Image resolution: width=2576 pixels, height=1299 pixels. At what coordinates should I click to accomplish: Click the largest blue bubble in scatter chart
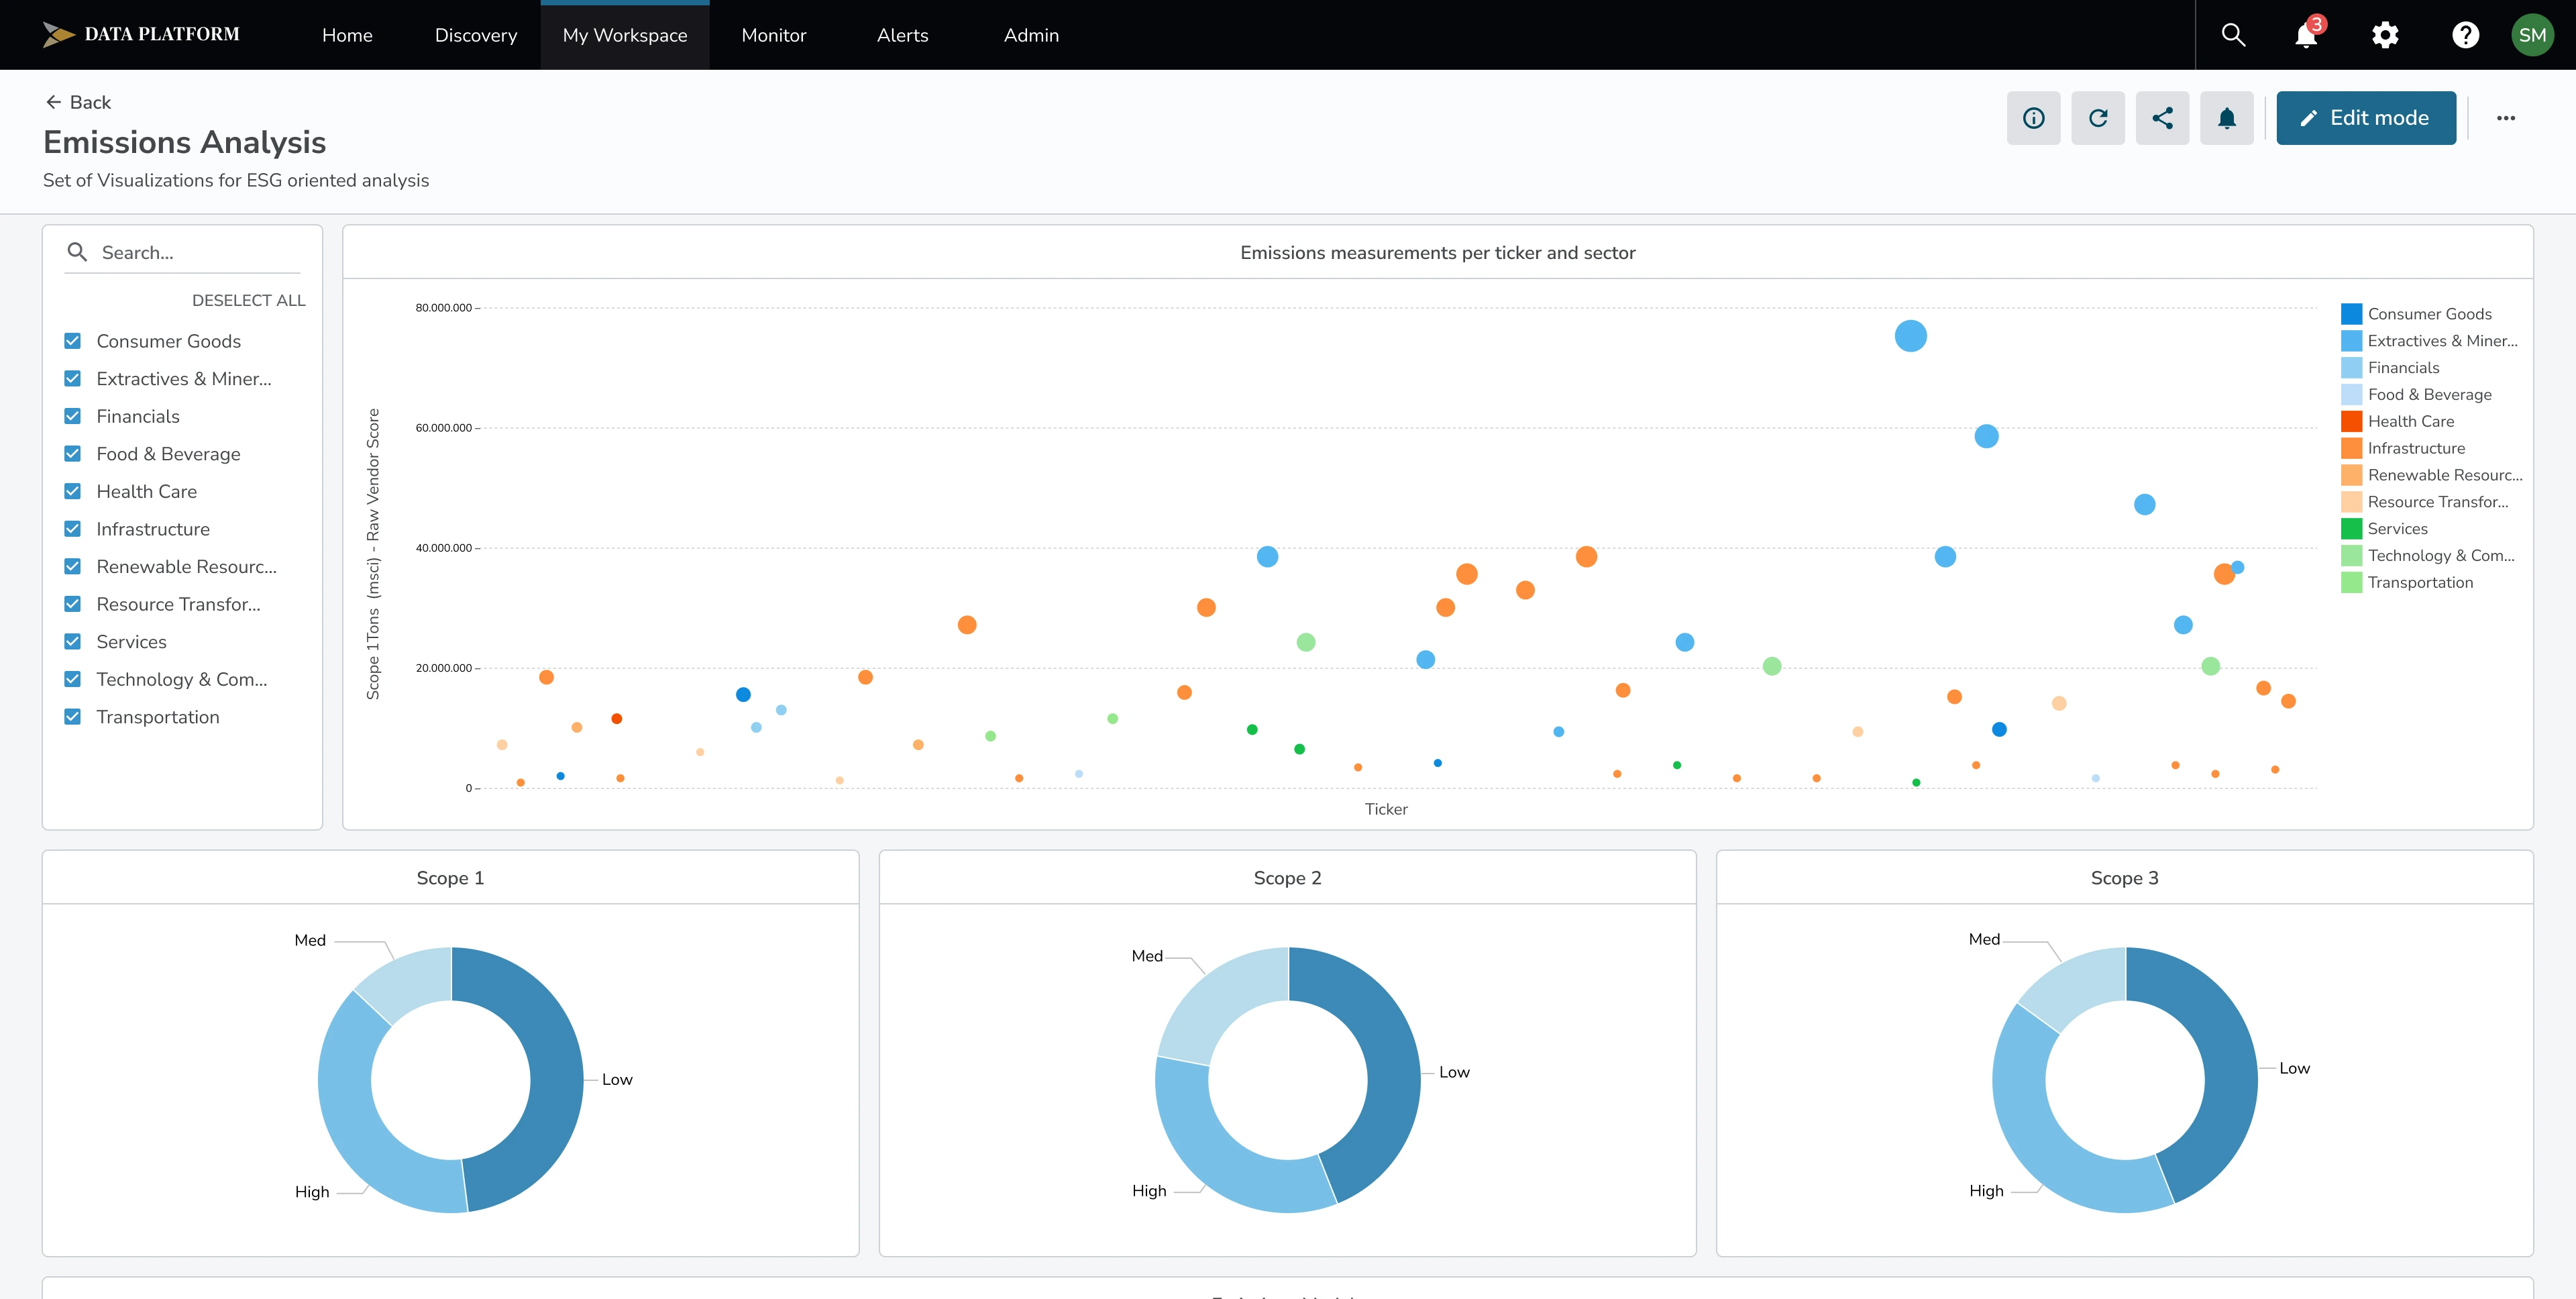[1910, 336]
